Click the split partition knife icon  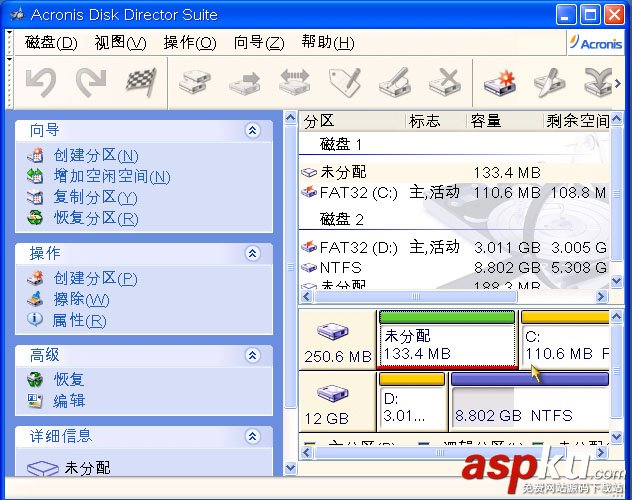tap(550, 82)
